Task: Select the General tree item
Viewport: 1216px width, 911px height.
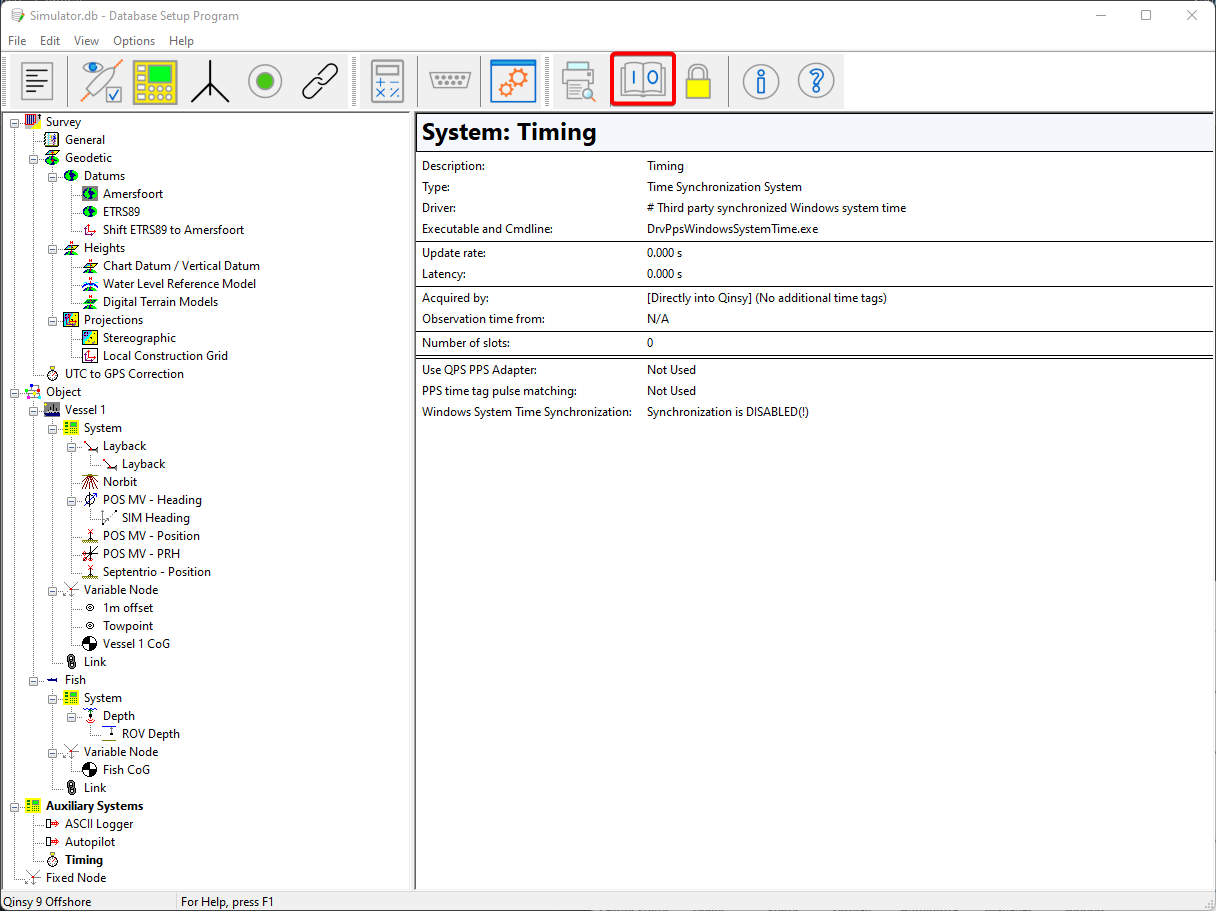Action: point(85,140)
